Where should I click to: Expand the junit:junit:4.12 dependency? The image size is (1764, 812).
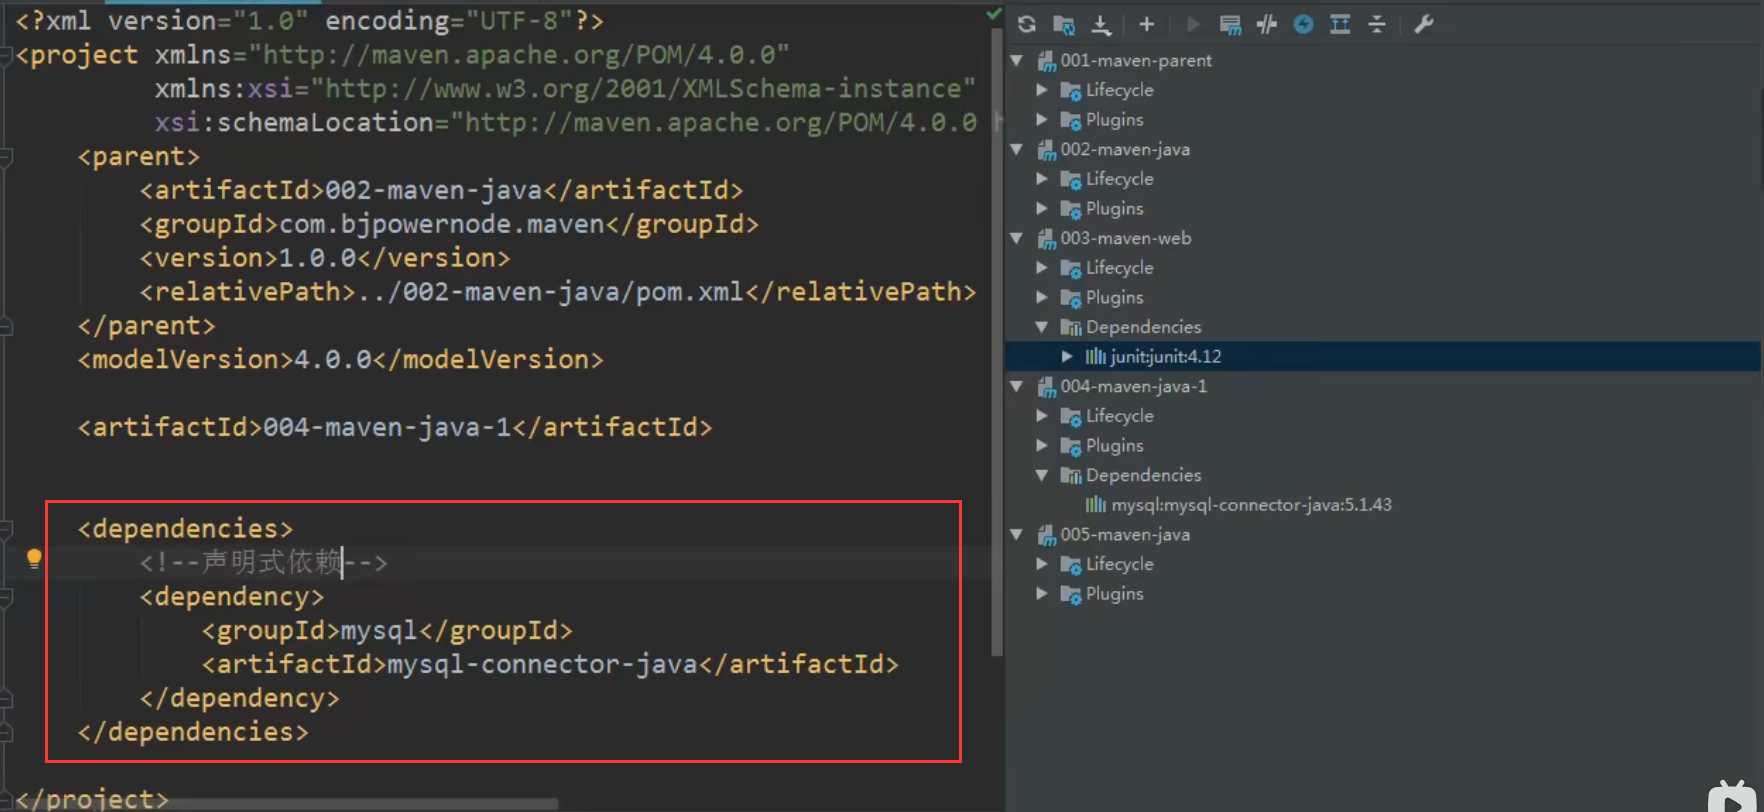click(1067, 357)
